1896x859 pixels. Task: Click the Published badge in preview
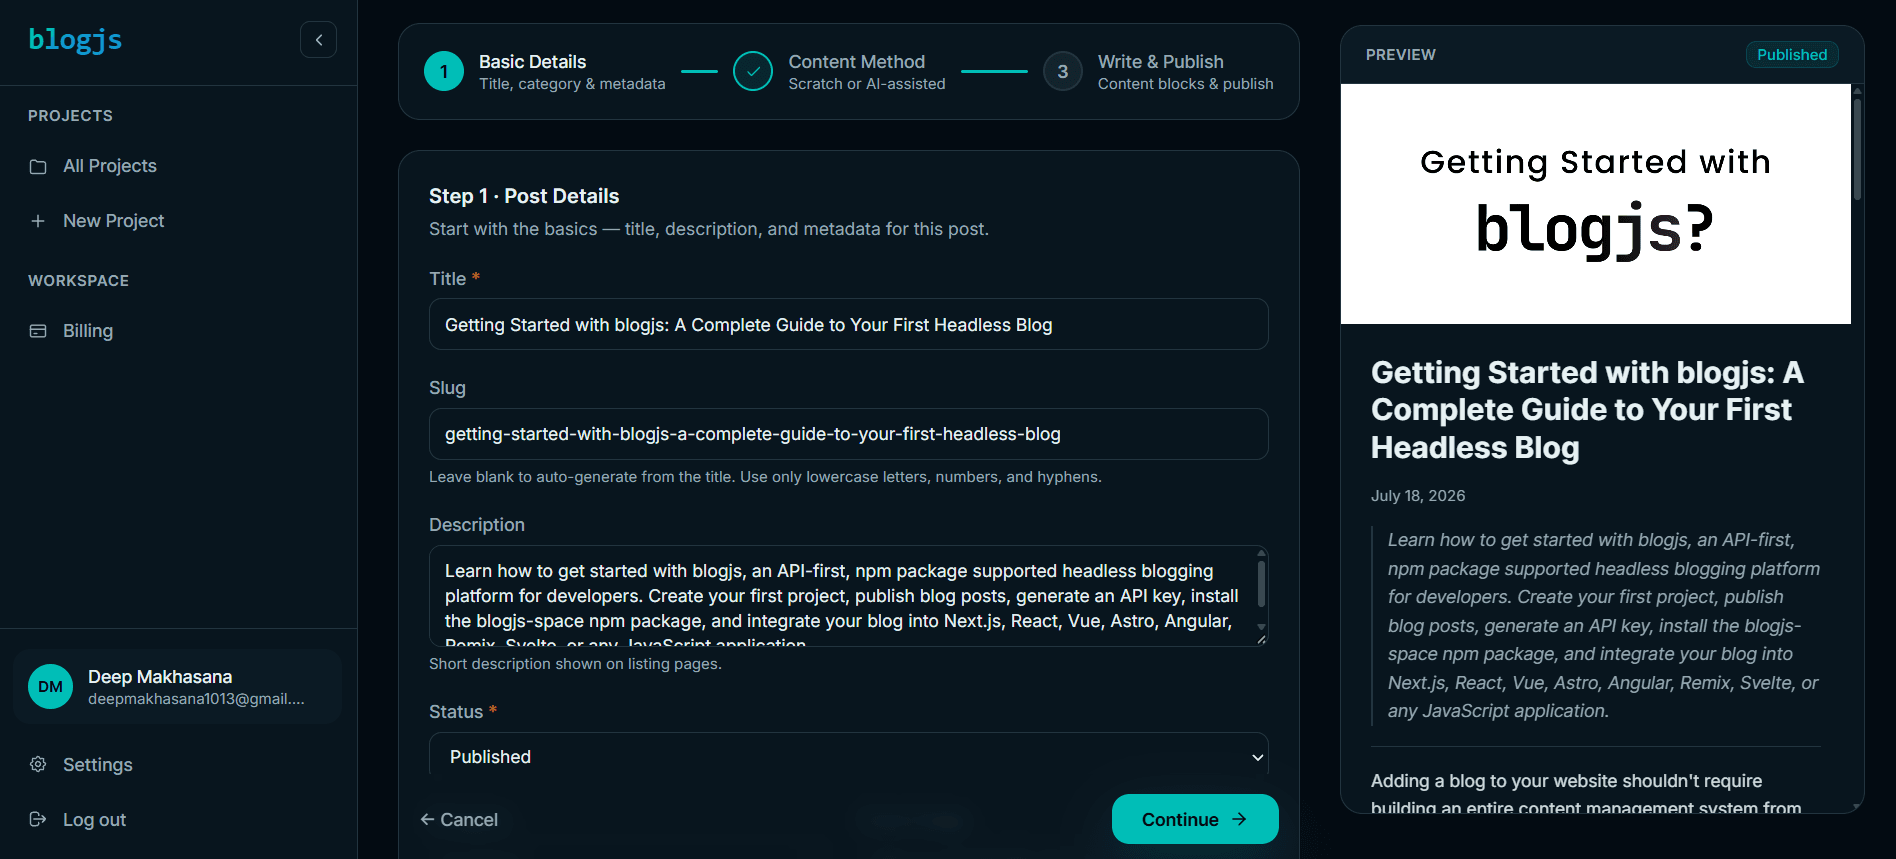tap(1792, 55)
